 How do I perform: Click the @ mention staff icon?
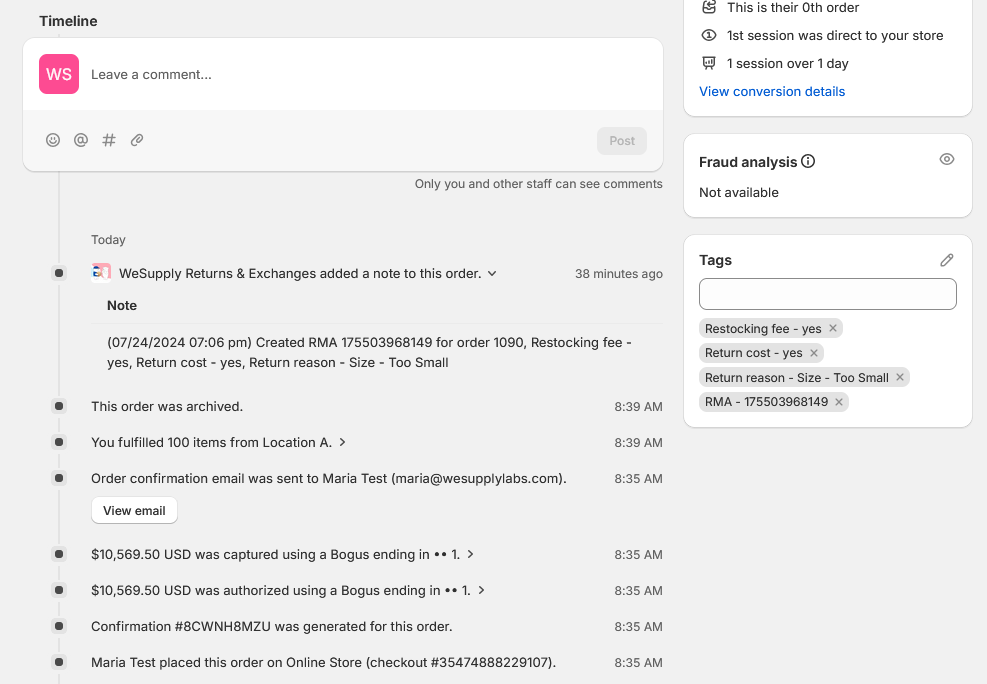[x=81, y=140]
